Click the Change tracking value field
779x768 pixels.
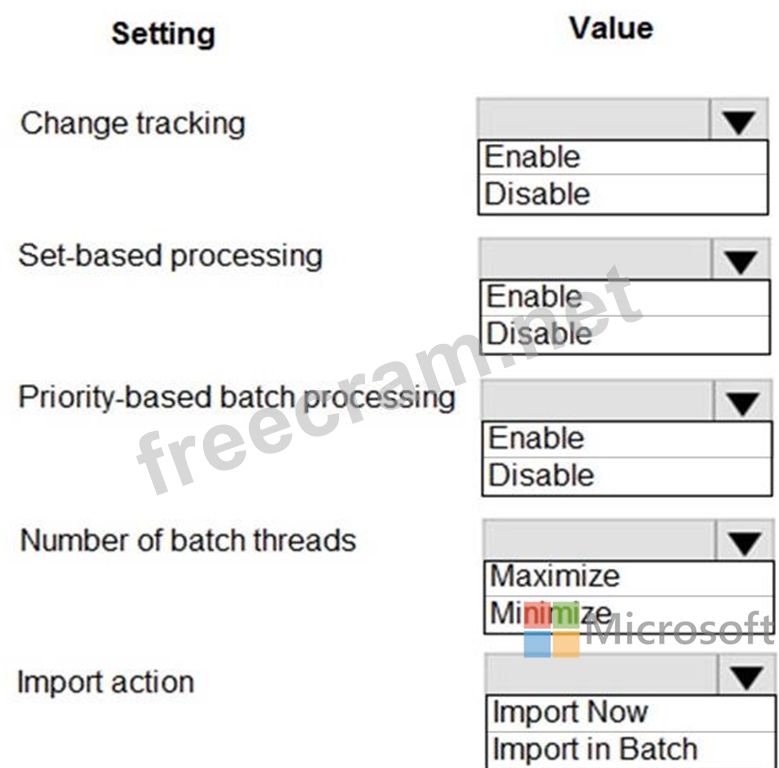594,119
